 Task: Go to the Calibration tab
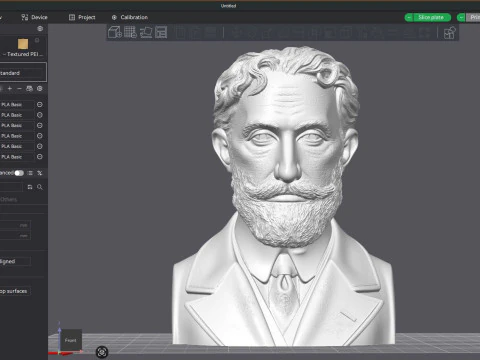(x=130, y=17)
